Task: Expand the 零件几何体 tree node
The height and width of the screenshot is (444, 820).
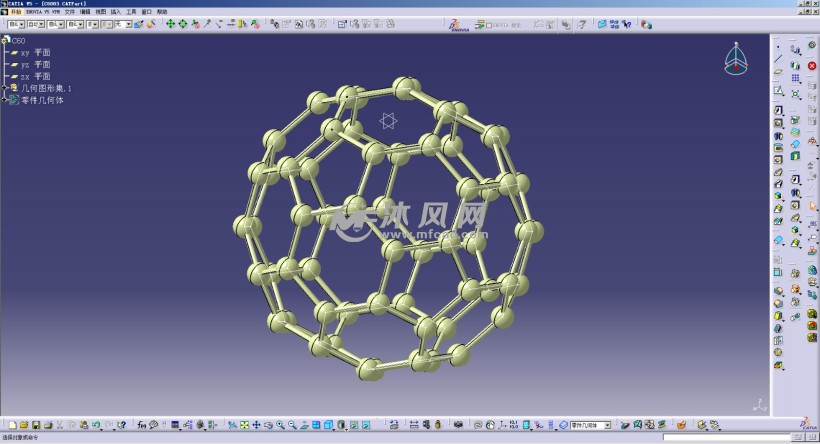Action: coord(4,100)
